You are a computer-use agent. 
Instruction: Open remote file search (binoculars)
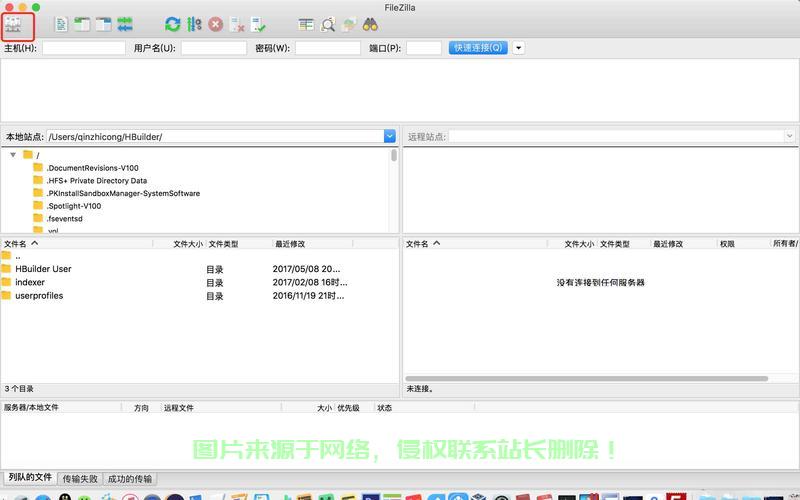click(x=370, y=24)
